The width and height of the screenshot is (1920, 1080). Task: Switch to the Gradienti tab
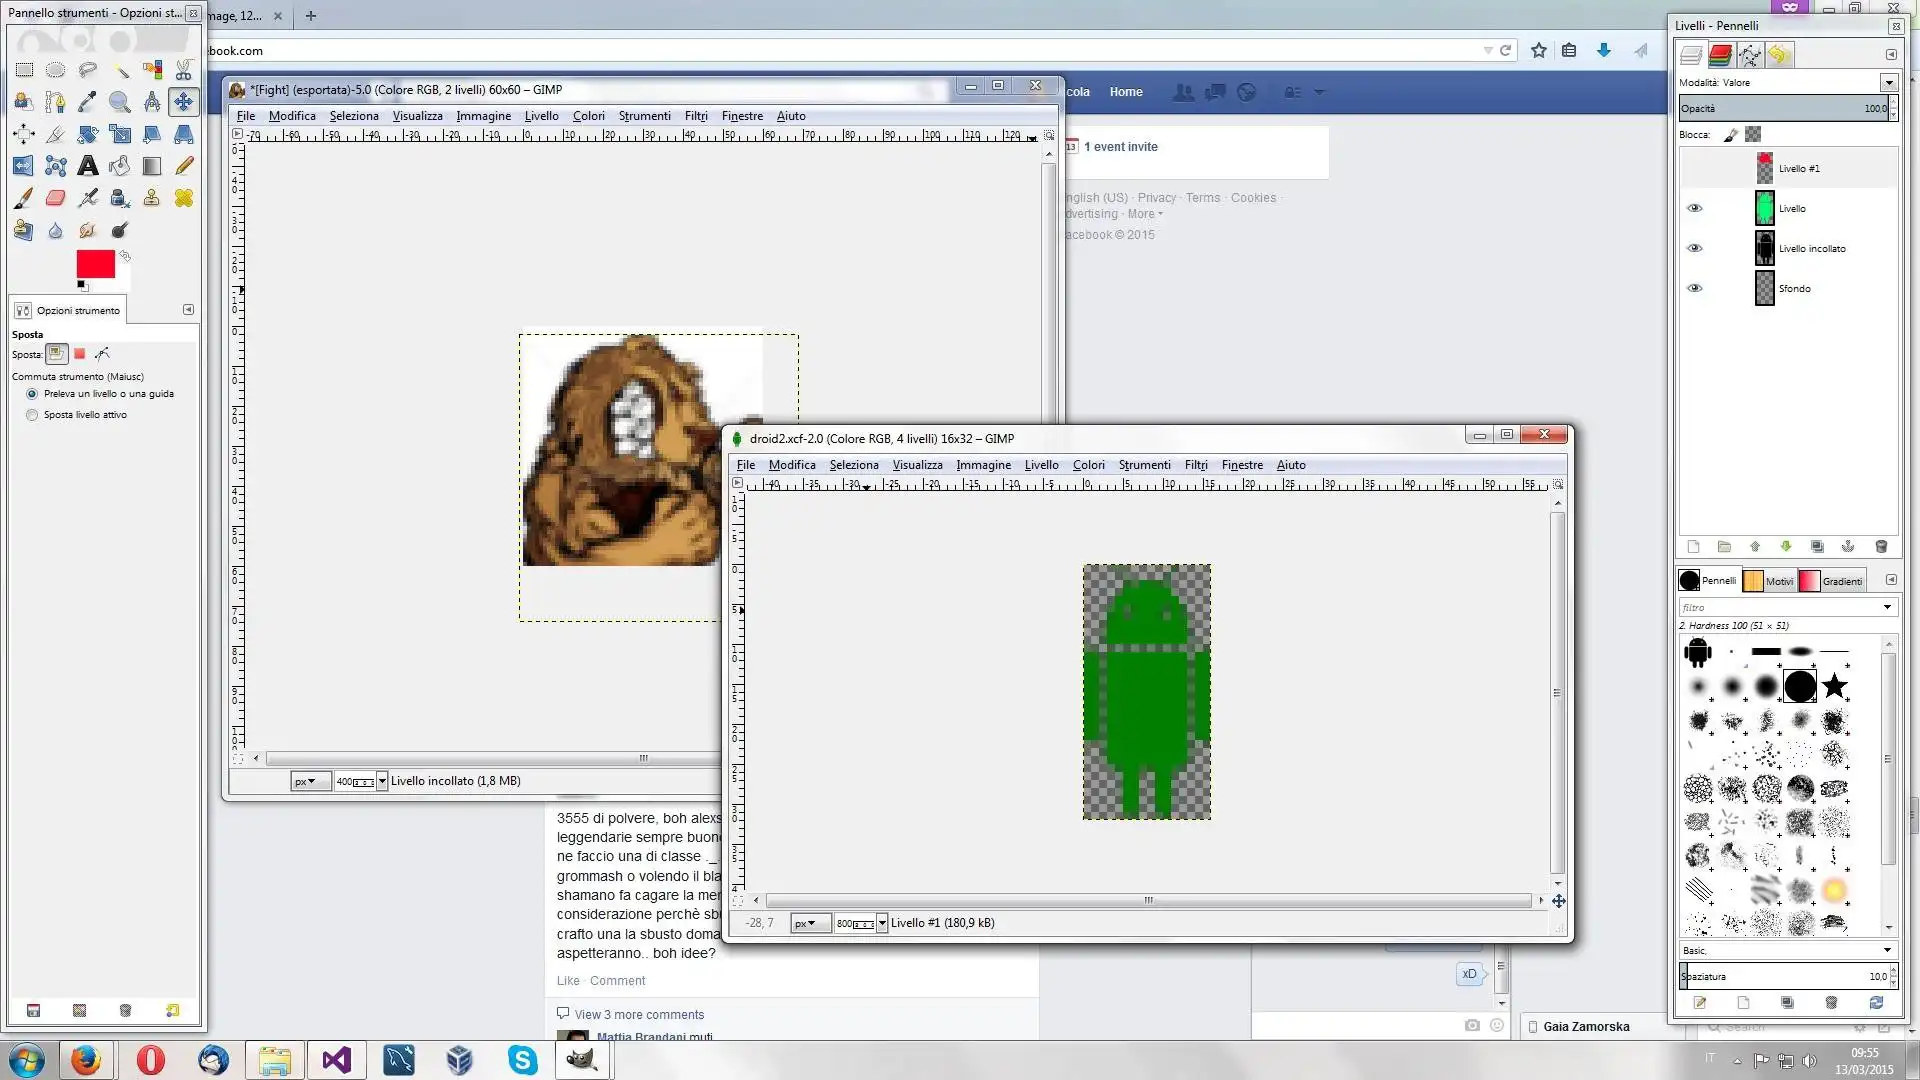pyautogui.click(x=1832, y=580)
